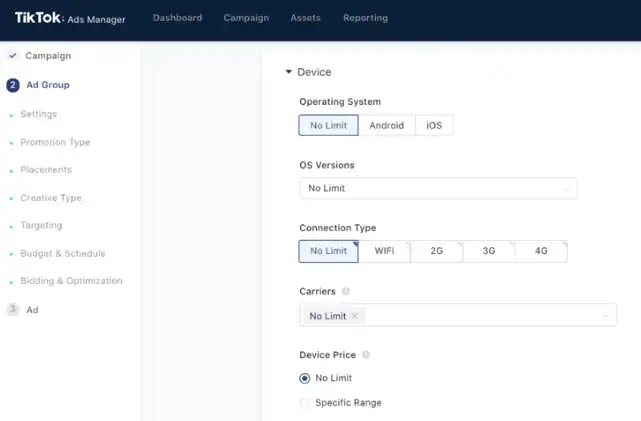Click the Campaign step checkmark icon

[x=13, y=56]
